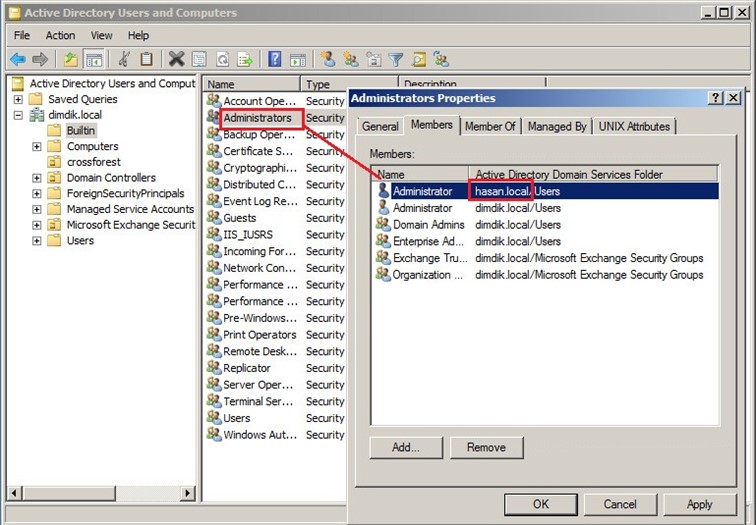
Task: Expand ForeignSecurityPrincipals tree node
Action: click(x=37, y=194)
